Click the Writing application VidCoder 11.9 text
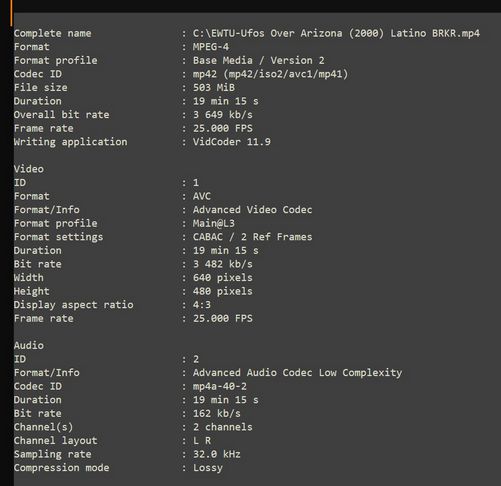The width and height of the screenshot is (501, 486). (x=232, y=142)
